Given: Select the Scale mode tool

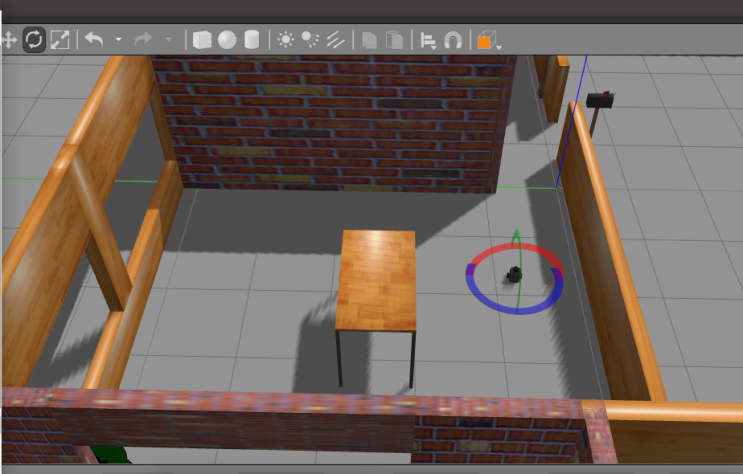Looking at the screenshot, I should pos(60,40).
